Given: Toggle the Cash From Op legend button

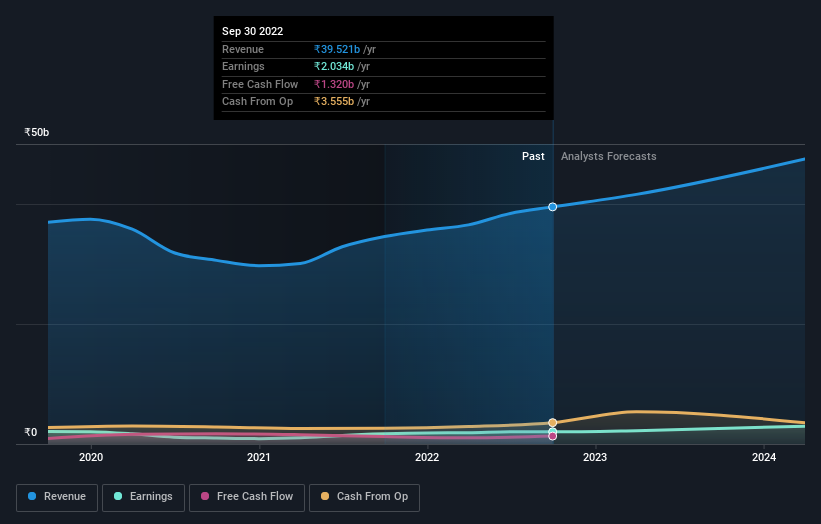Looking at the screenshot, I should coord(364,497).
